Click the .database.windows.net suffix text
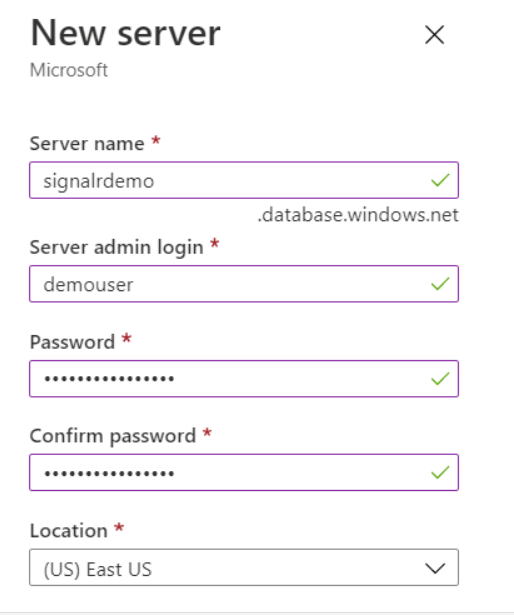514x615 pixels. click(x=358, y=215)
